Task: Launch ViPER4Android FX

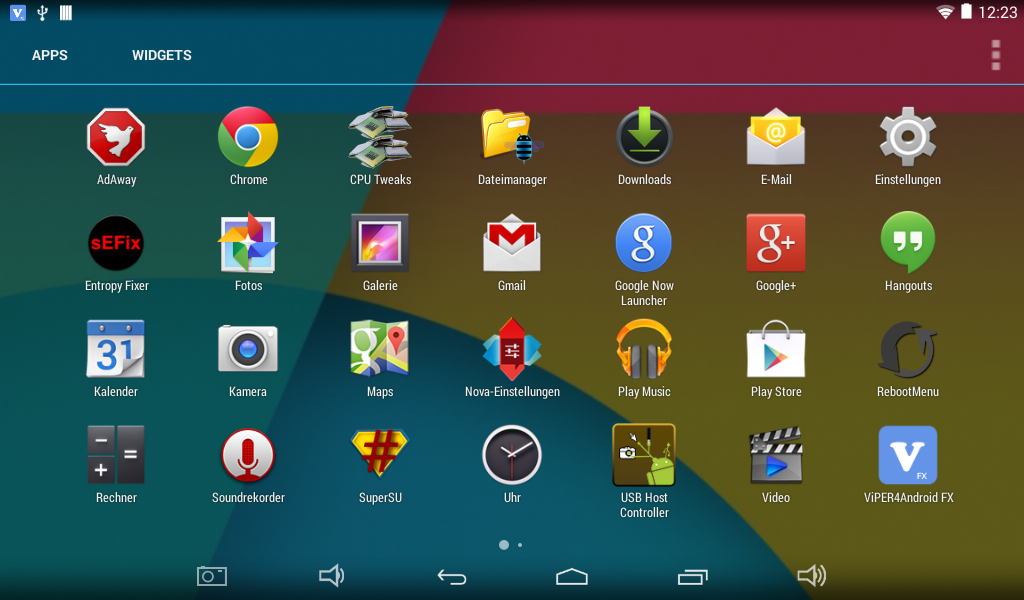Action: pos(908,454)
